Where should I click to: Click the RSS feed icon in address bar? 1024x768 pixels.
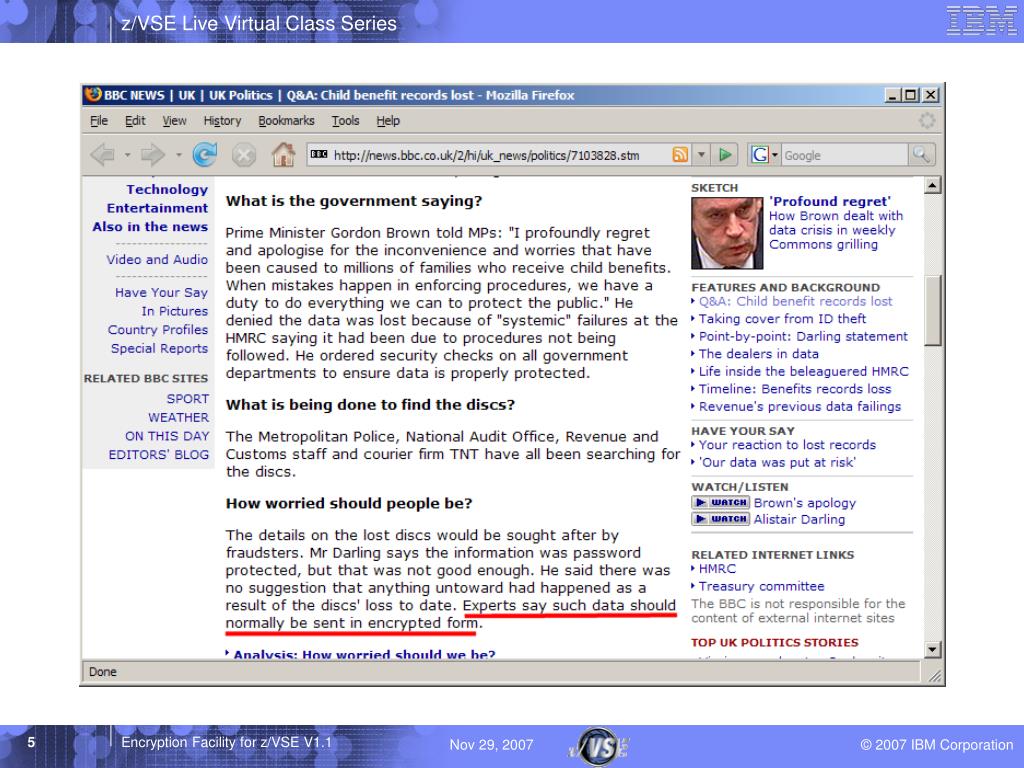click(680, 155)
